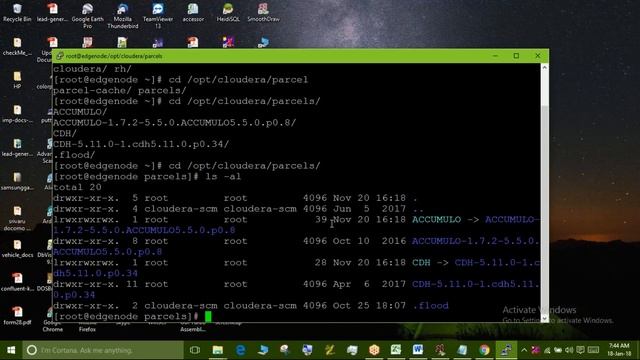This screenshot has height=360, width=640.
Task: Open Task View in the taskbar
Action: [195, 350]
